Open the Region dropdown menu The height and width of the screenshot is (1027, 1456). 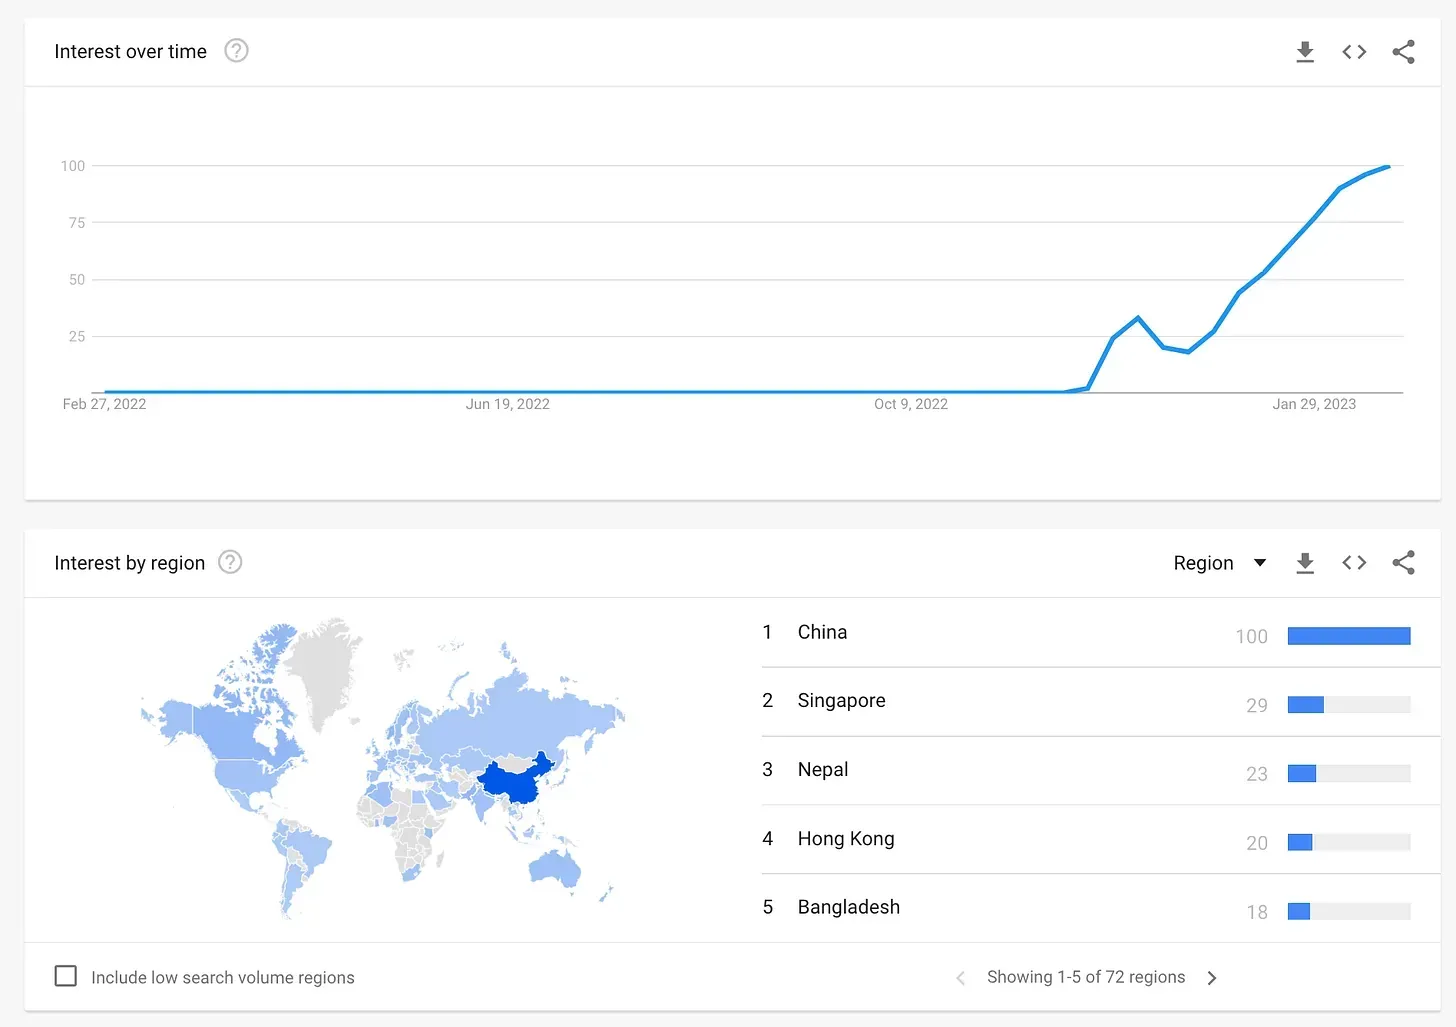pos(1220,563)
